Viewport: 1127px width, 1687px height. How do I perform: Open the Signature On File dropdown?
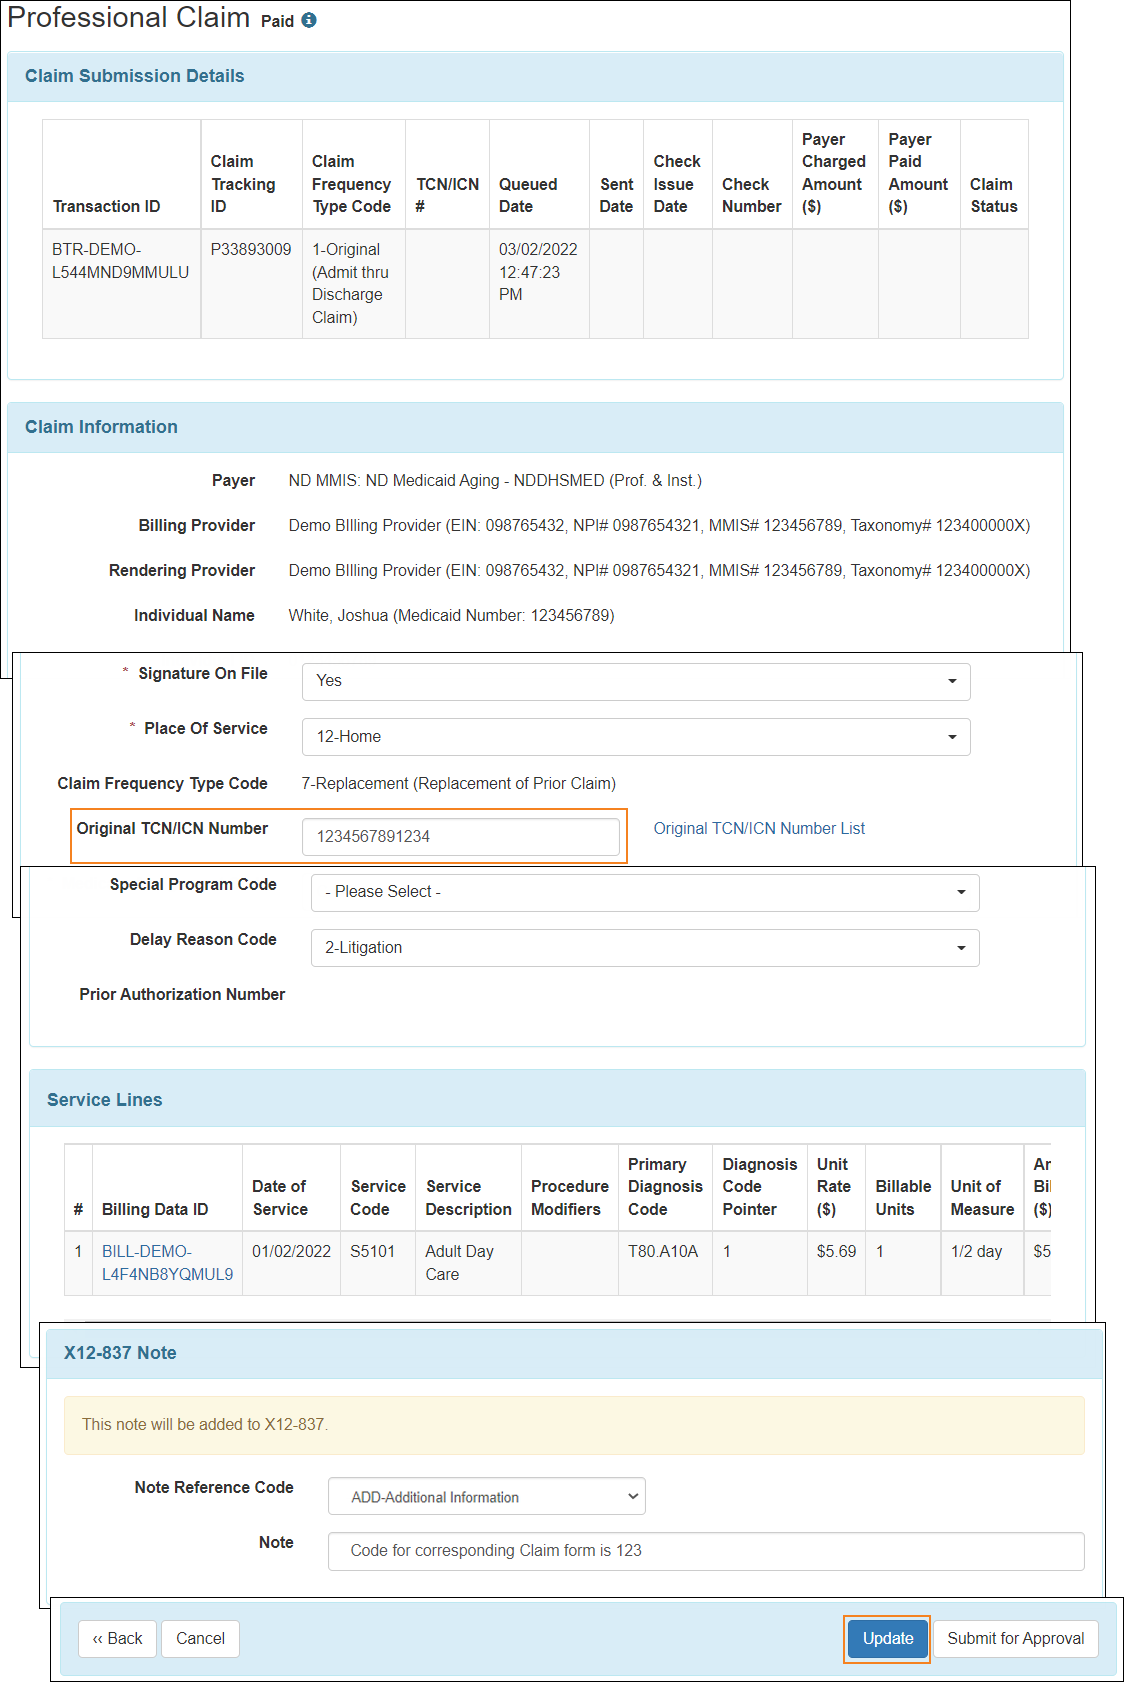tap(635, 681)
